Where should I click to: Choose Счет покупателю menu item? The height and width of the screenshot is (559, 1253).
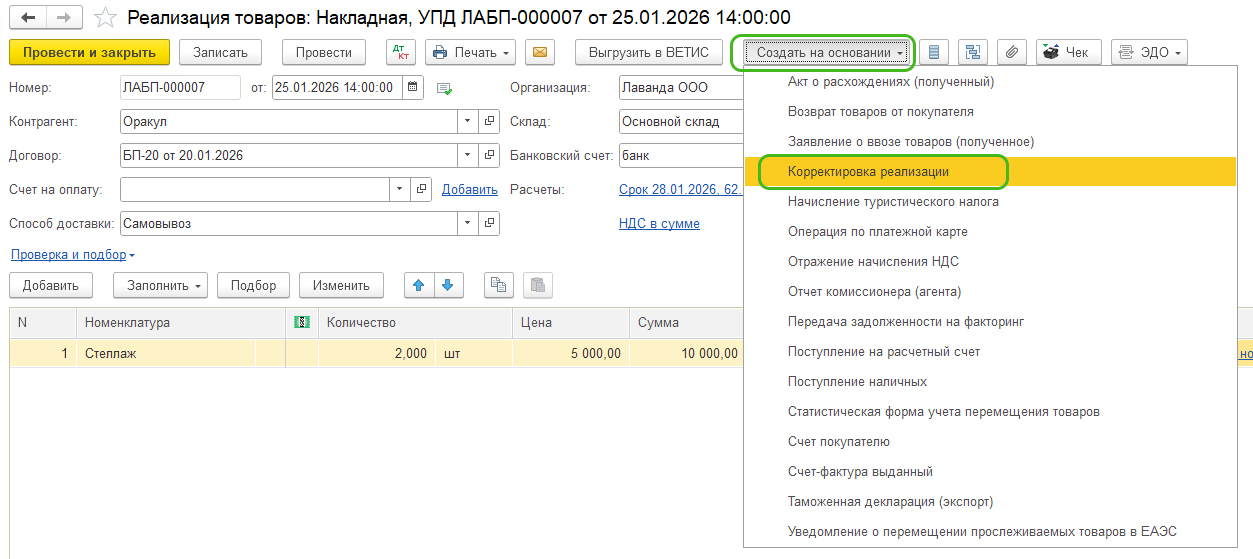(x=990, y=442)
